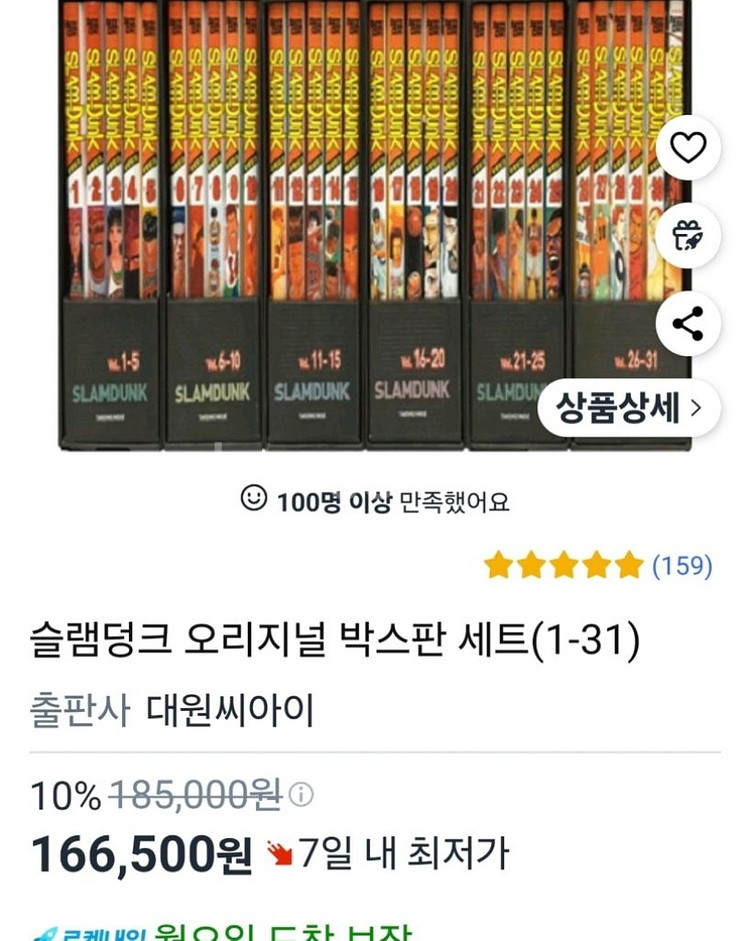Tap the Vol.16-20 Slam Dunk box
The width and height of the screenshot is (750, 941).
coord(414,225)
